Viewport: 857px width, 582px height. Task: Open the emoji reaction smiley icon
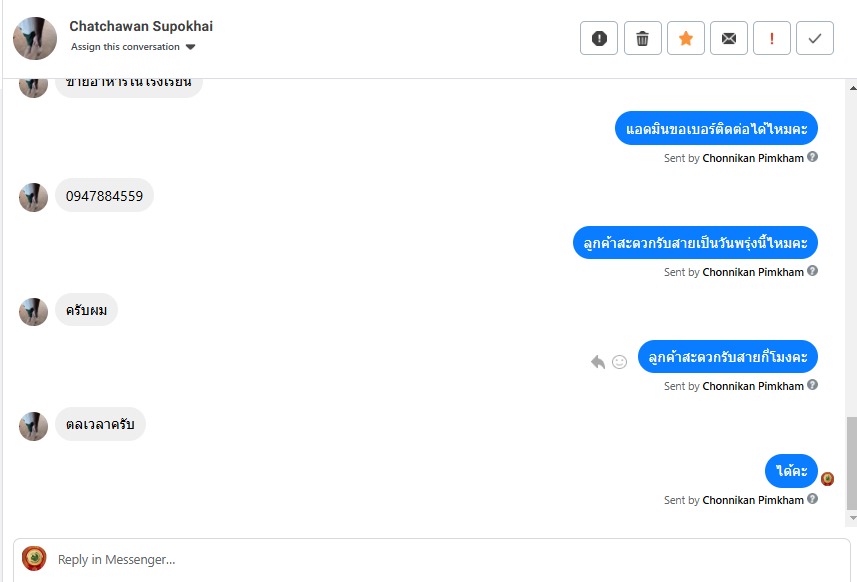(619, 361)
